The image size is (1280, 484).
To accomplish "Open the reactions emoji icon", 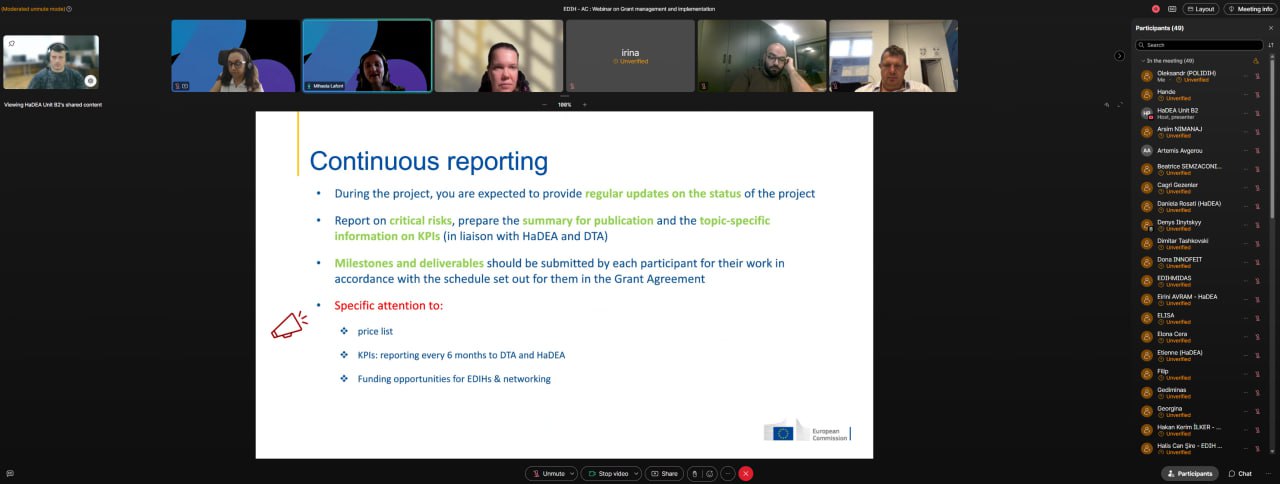I will click(x=710, y=473).
